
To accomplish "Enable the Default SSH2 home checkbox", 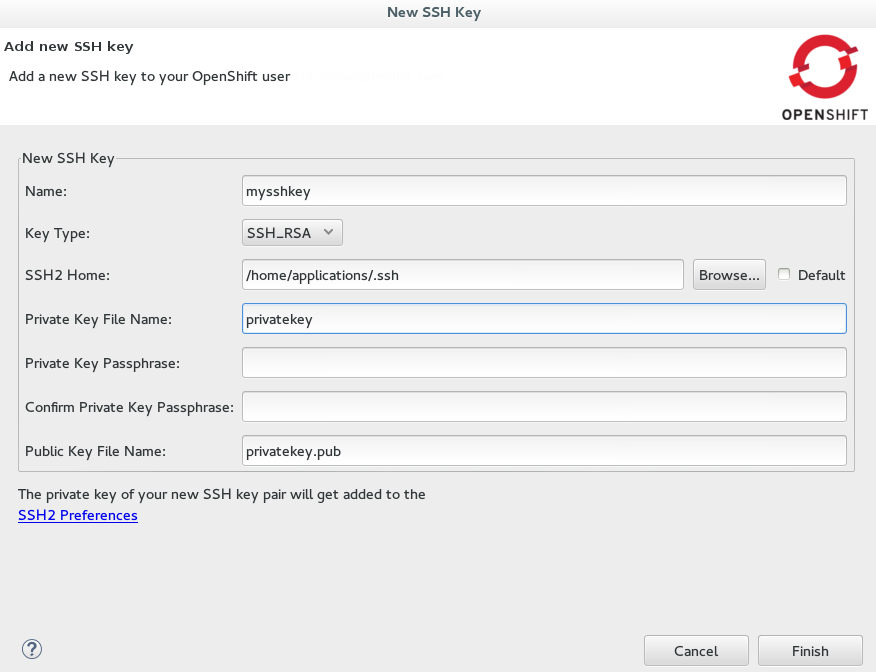I will click(x=784, y=274).
